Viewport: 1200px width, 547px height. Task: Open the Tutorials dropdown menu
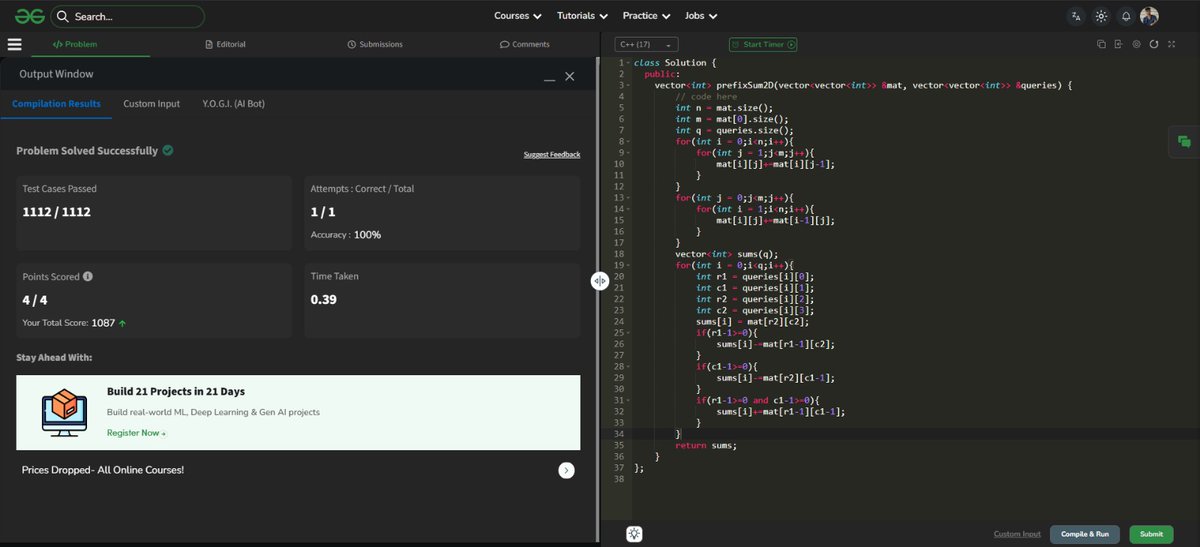[582, 16]
